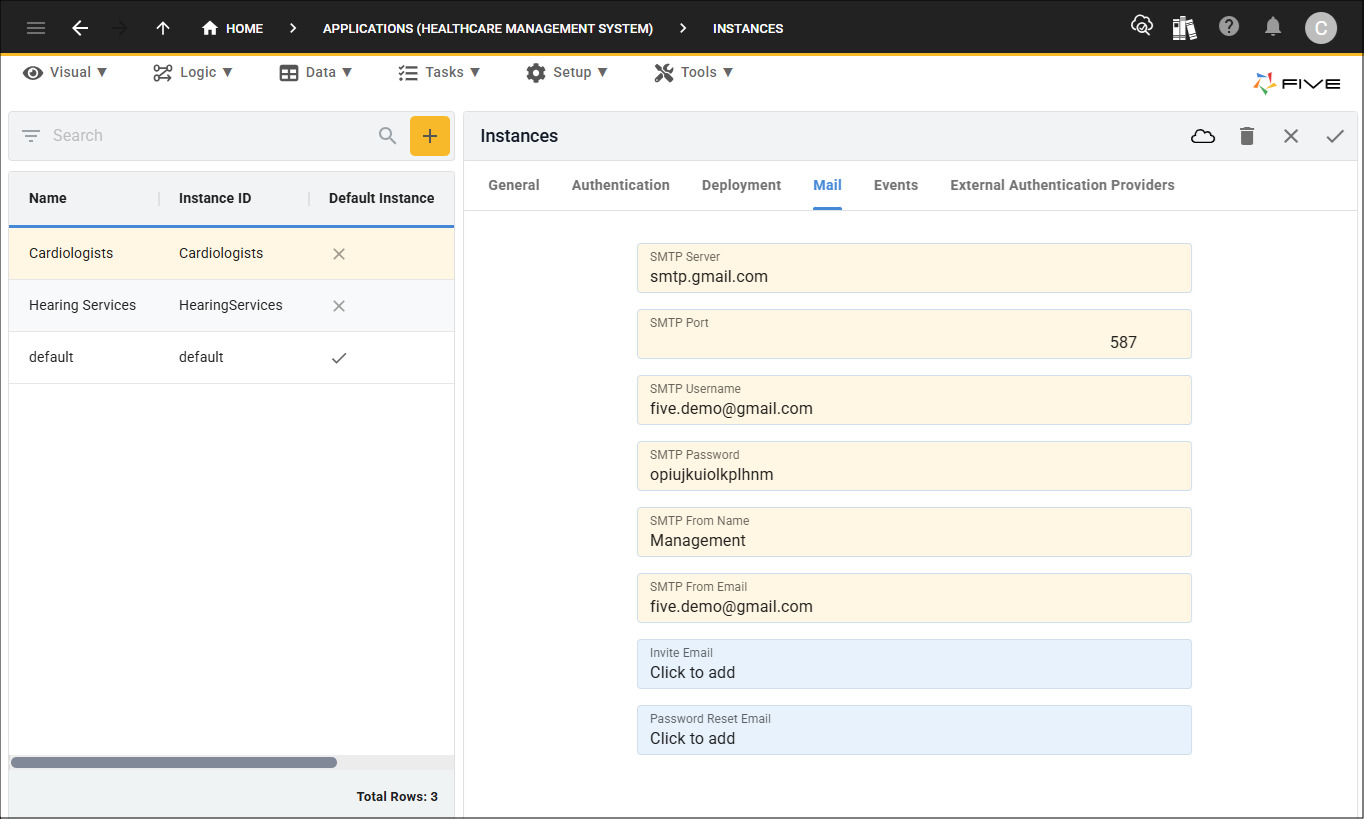Open the hamburger navigation menu

[x=36, y=27]
